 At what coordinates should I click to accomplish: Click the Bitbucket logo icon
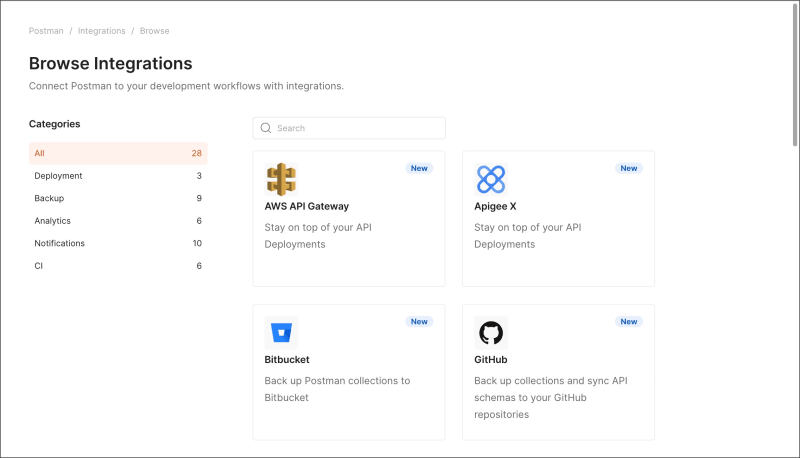[281, 333]
